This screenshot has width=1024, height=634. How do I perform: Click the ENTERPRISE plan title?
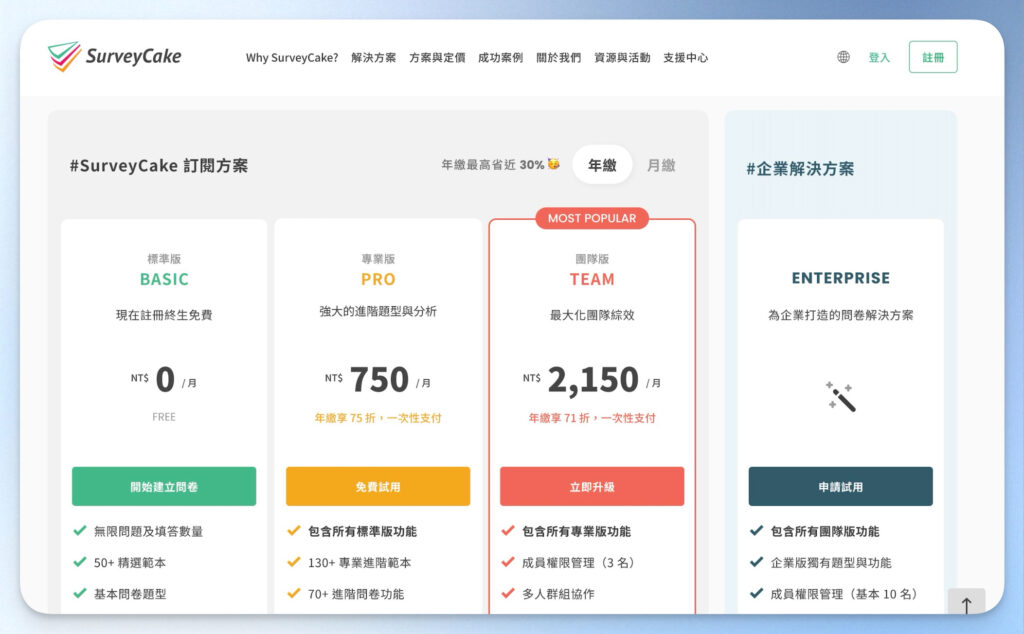pyautogui.click(x=840, y=278)
